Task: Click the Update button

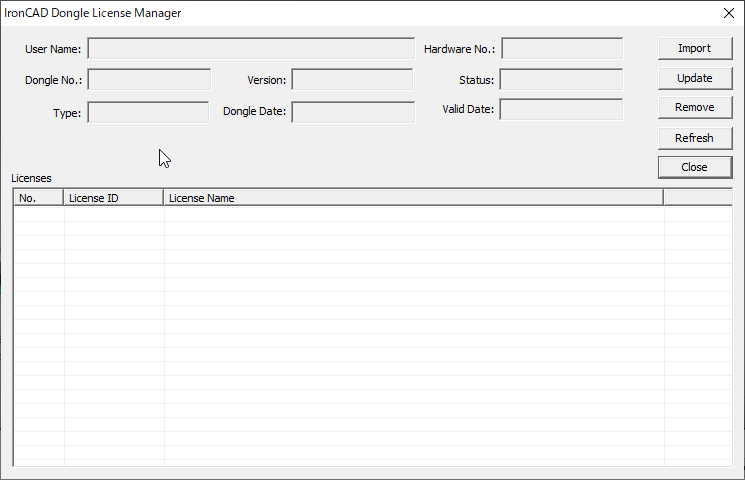Action: (x=695, y=78)
